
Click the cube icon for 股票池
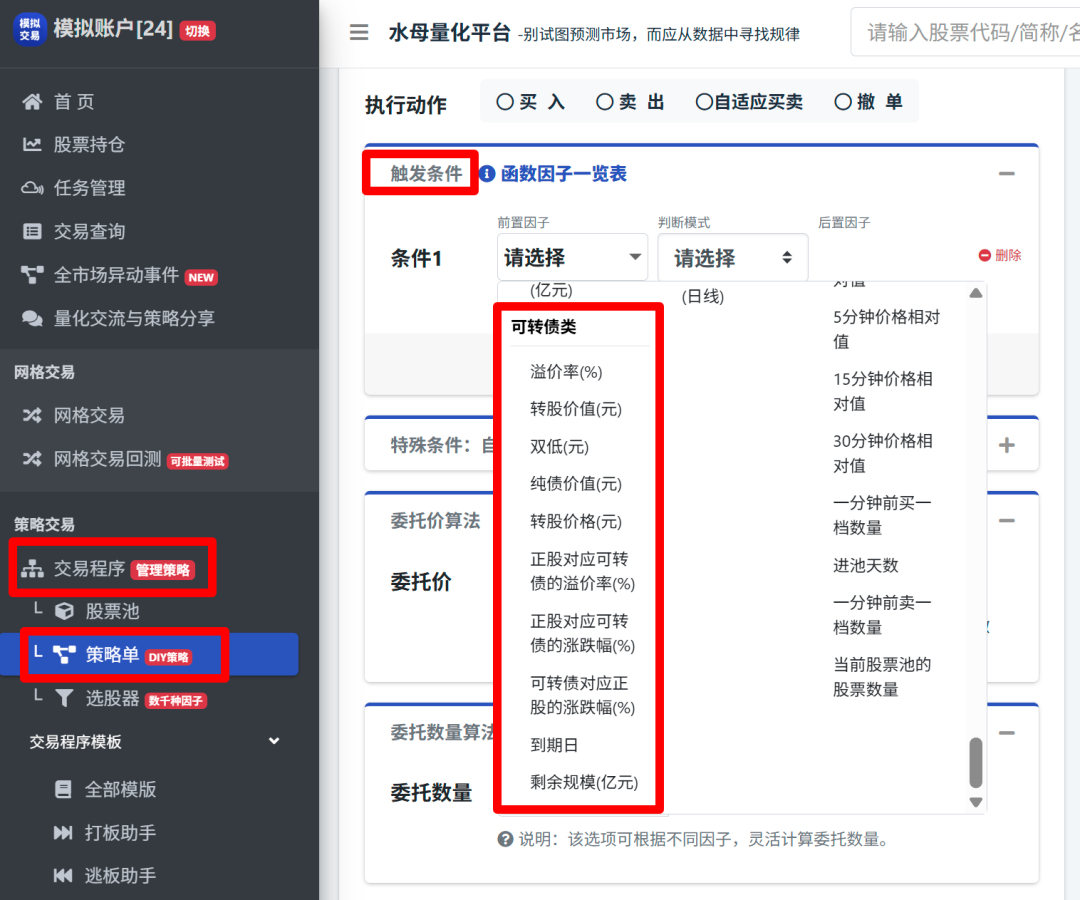64,611
